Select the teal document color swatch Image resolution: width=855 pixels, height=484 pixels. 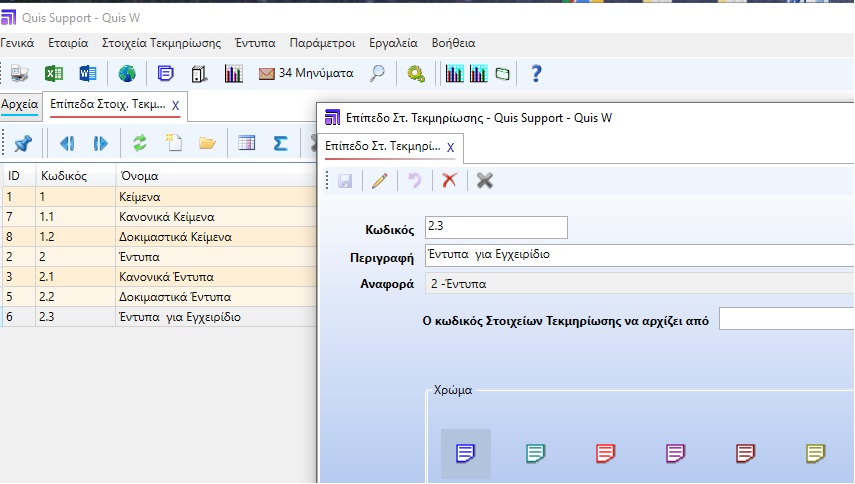[x=535, y=453]
